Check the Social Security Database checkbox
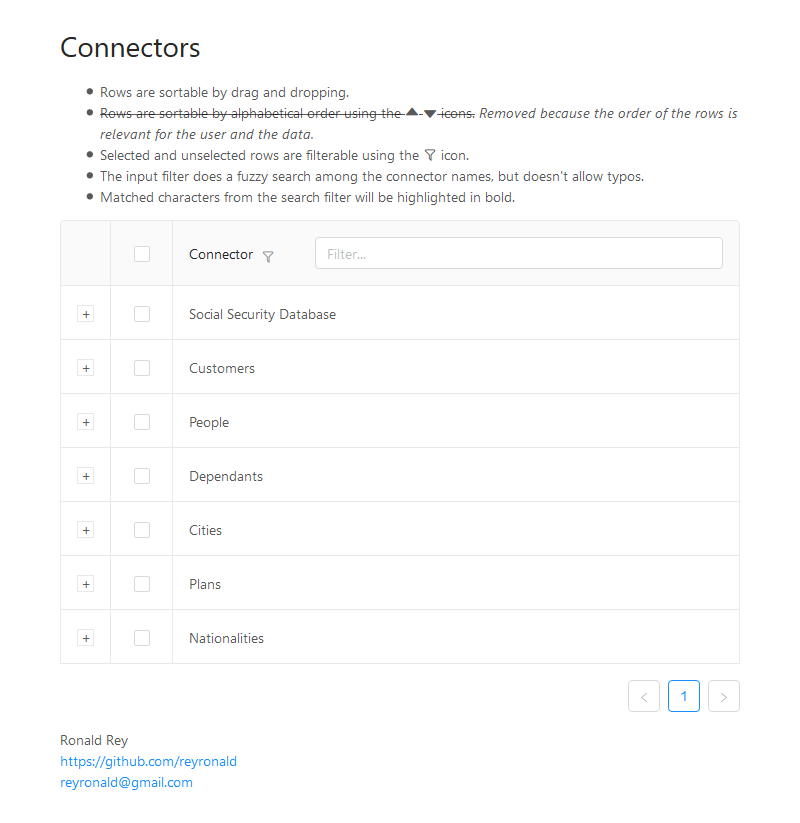The width and height of the screenshot is (800, 823). [x=142, y=314]
